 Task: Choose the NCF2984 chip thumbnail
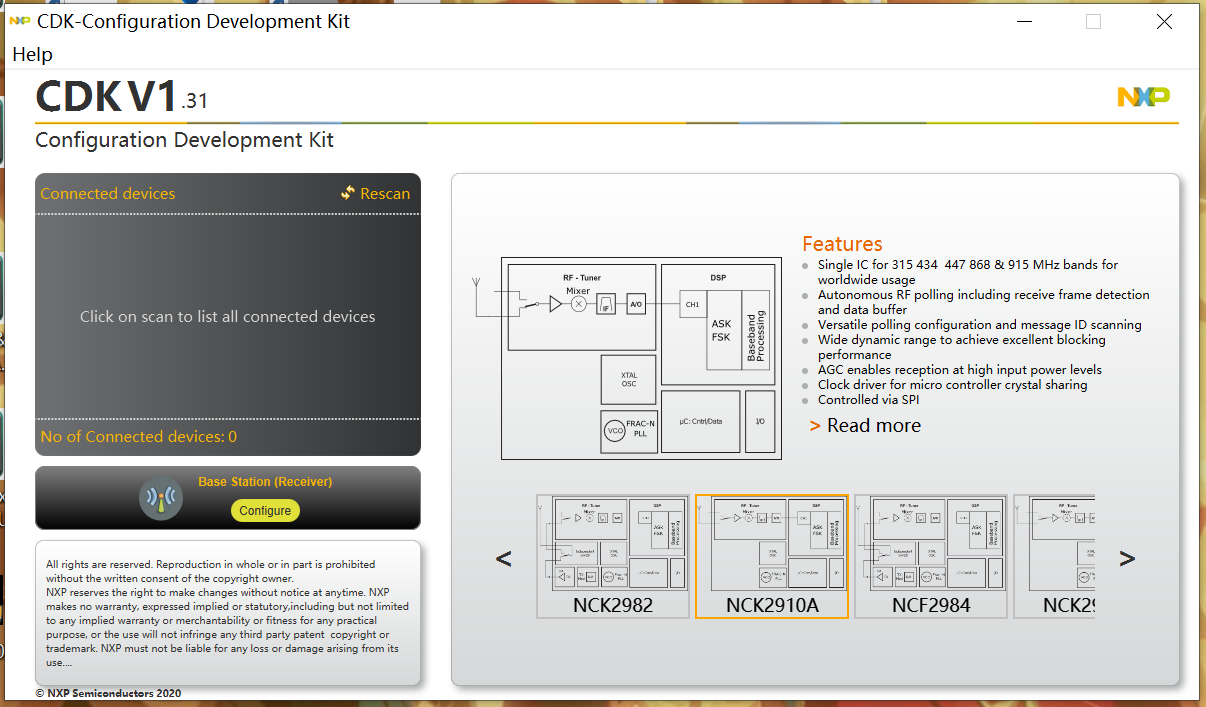coord(931,556)
